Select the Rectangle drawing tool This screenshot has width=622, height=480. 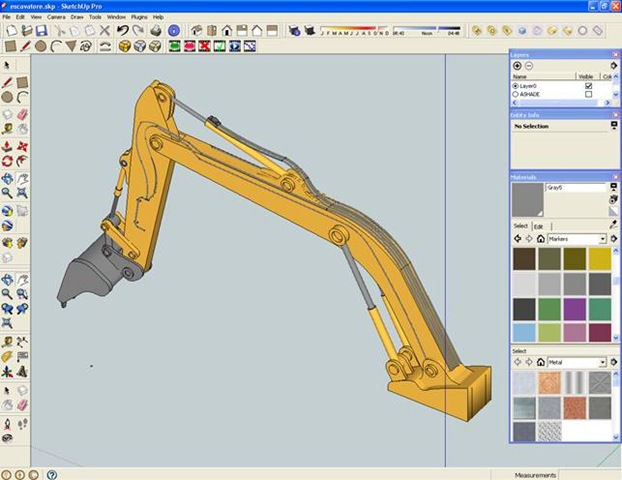pyautogui.click(x=10, y=46)
